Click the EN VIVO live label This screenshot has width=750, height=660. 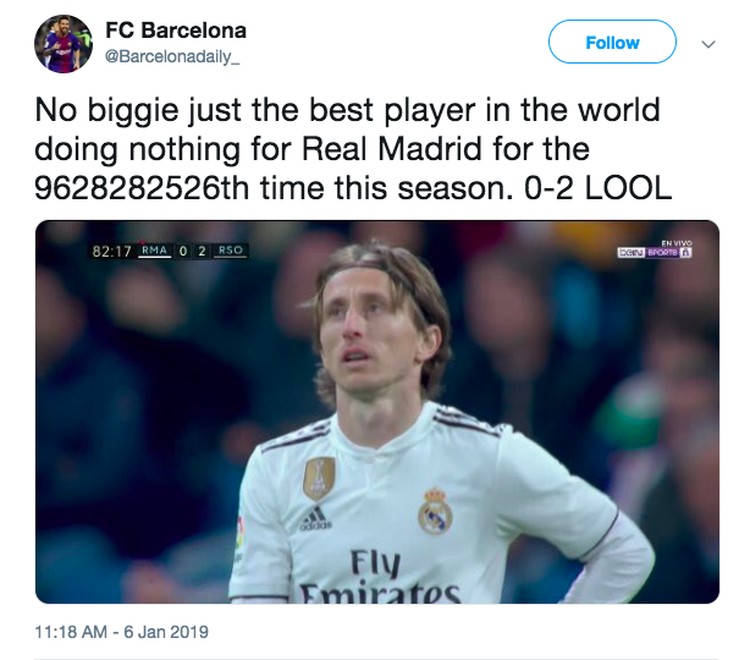point(677,243)
